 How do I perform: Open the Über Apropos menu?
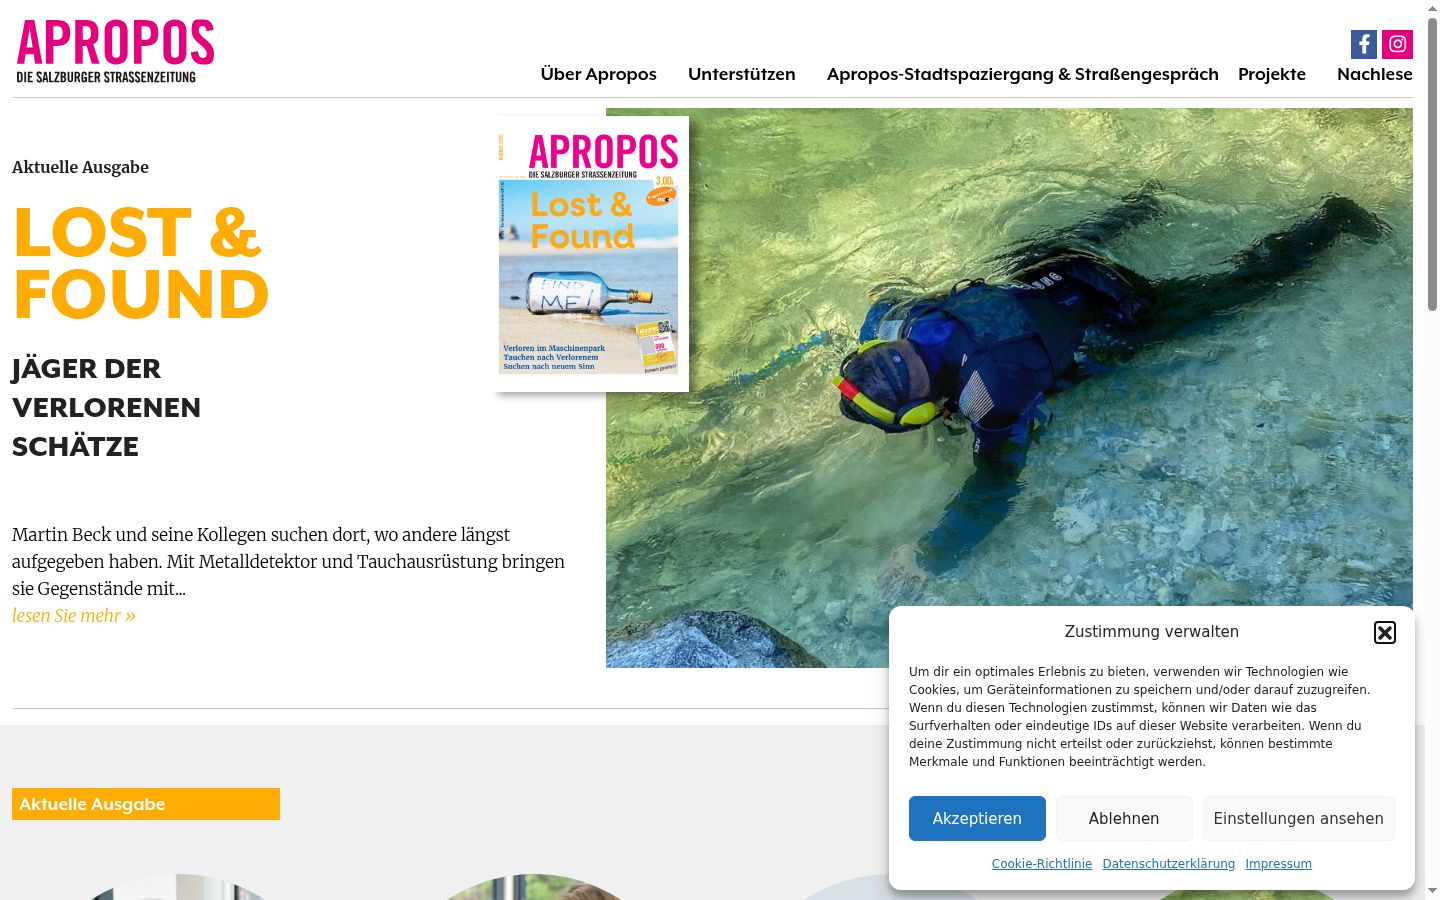tap(598, 74)
